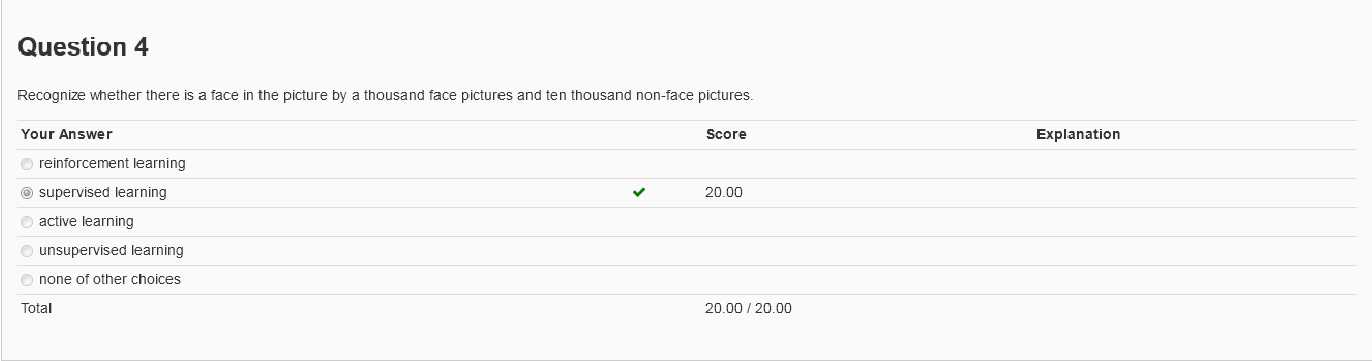Click the Total row label
This screenshot has width=1372, height=361.
[37, 308]
